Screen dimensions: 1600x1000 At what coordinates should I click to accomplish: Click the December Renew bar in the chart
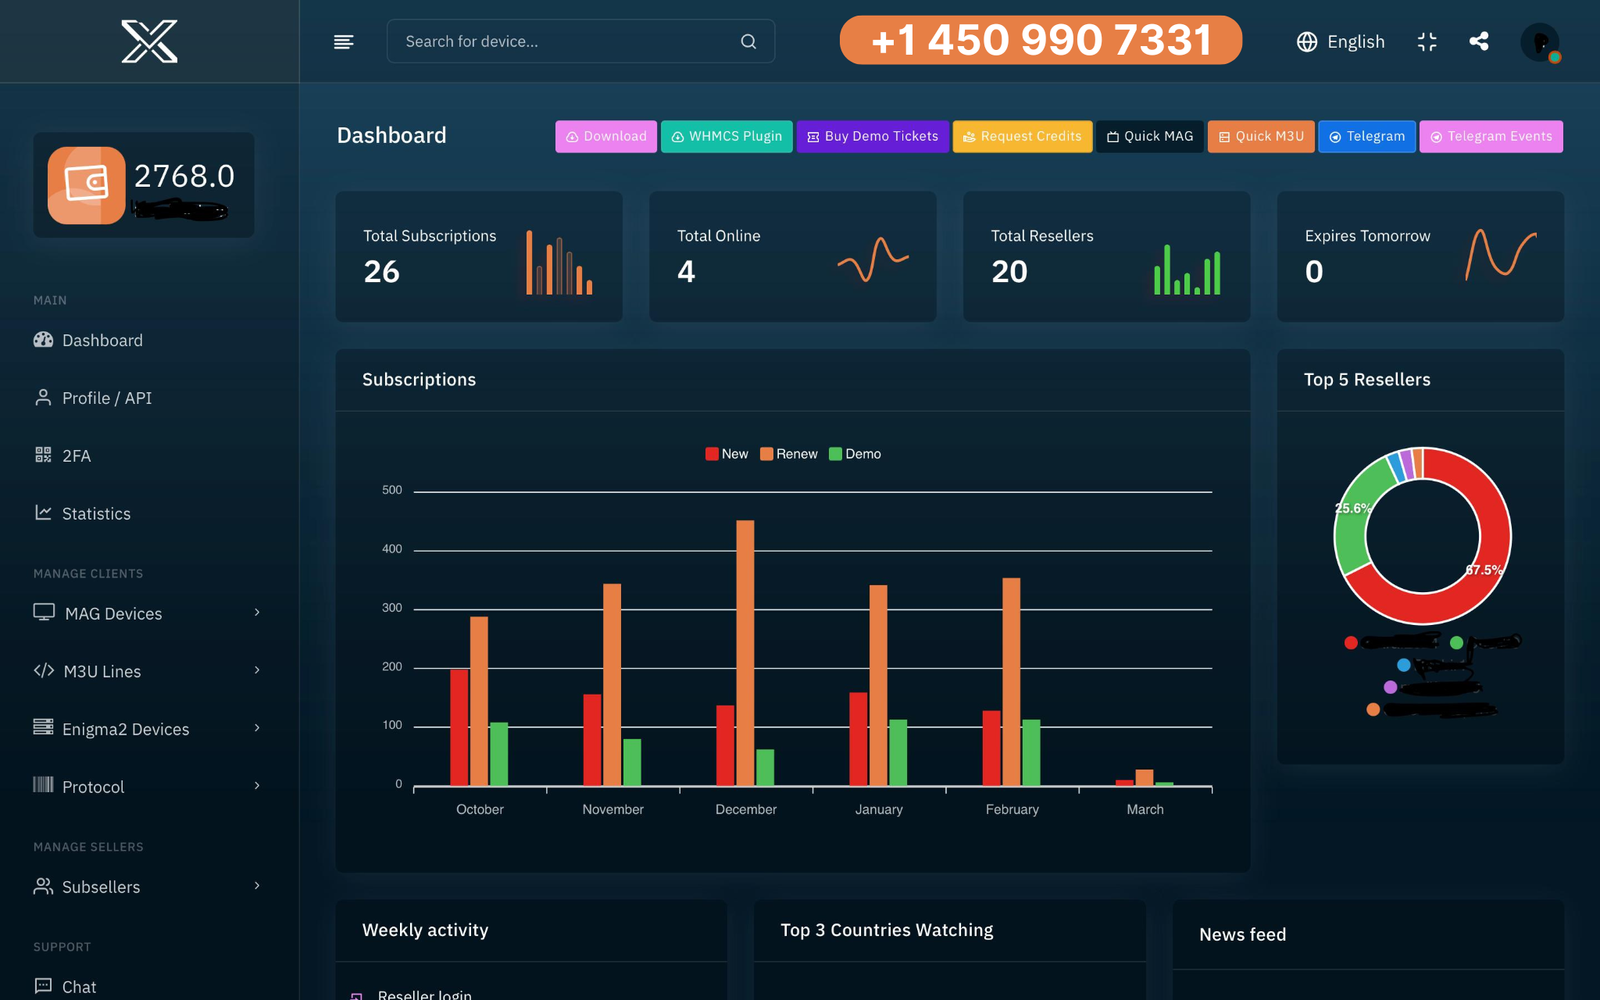745,653
